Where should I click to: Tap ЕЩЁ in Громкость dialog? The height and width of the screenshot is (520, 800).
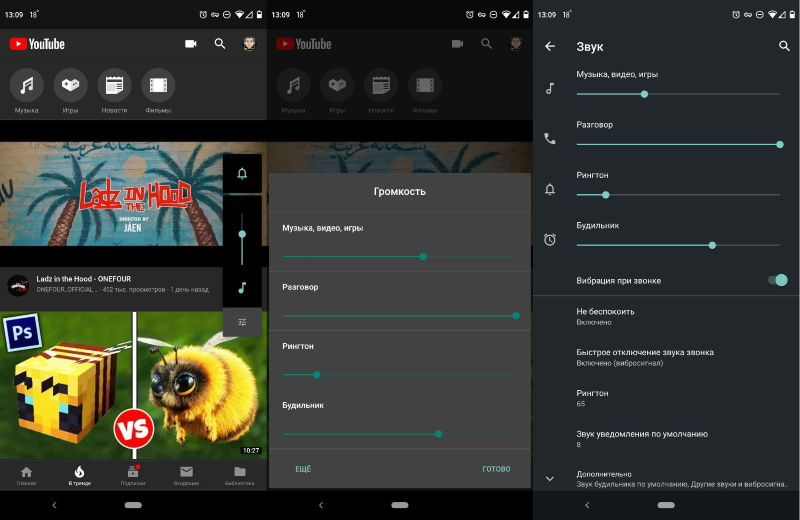click(x=303, y=469)
